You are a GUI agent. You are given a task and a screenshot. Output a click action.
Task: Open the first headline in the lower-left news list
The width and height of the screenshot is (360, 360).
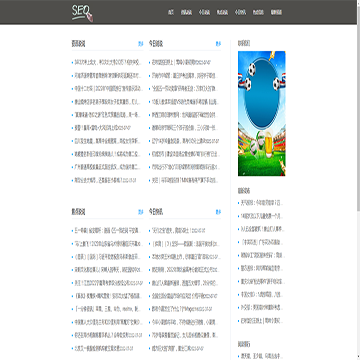point(108,230)
